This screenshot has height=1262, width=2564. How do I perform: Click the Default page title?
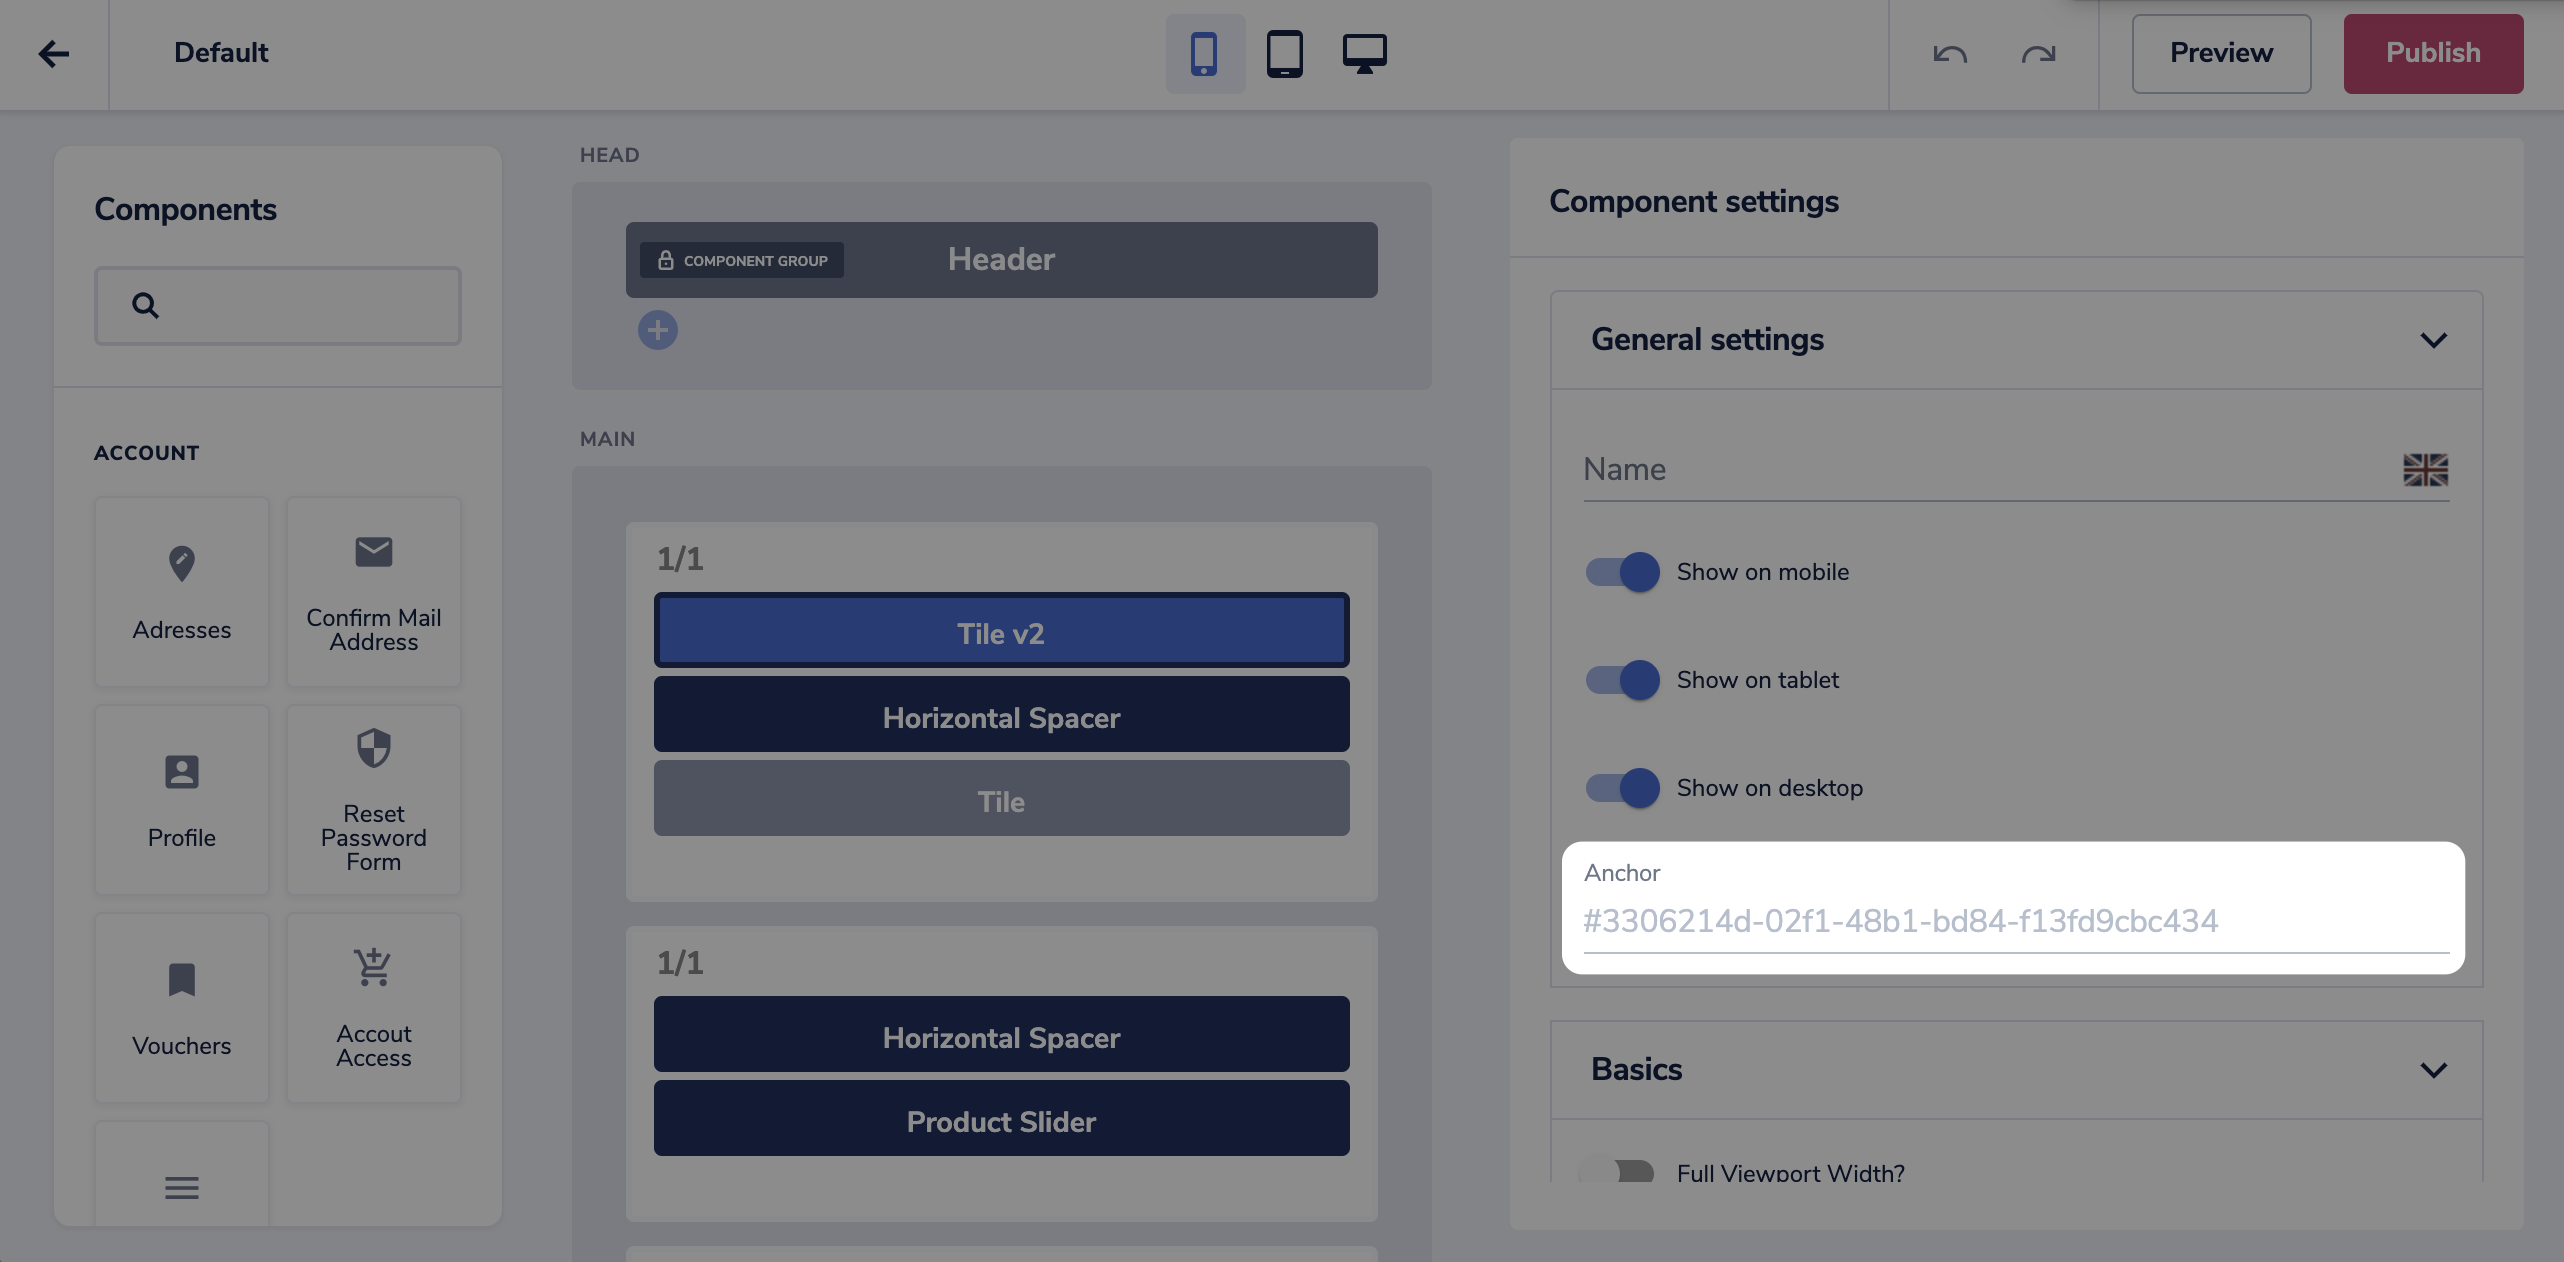coord(221,53)
